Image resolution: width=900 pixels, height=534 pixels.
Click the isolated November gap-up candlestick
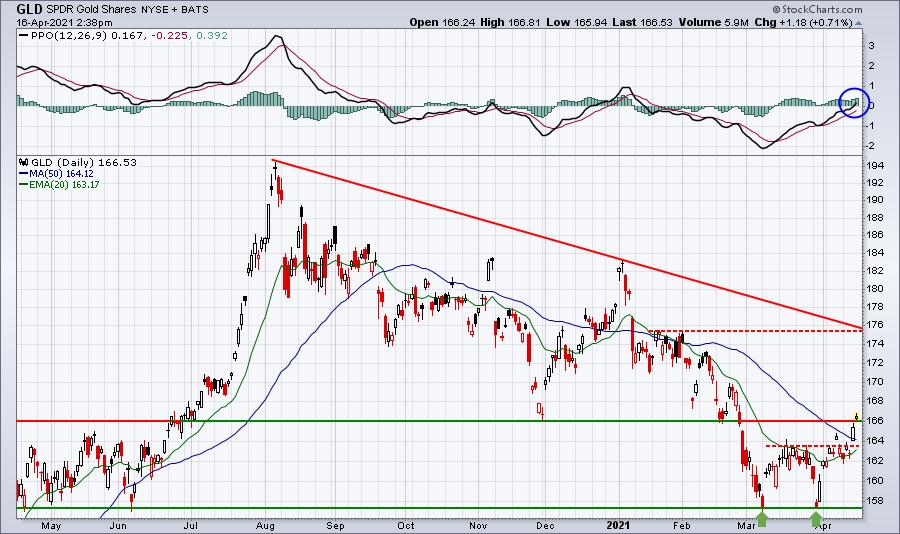[x=490, y=268]
